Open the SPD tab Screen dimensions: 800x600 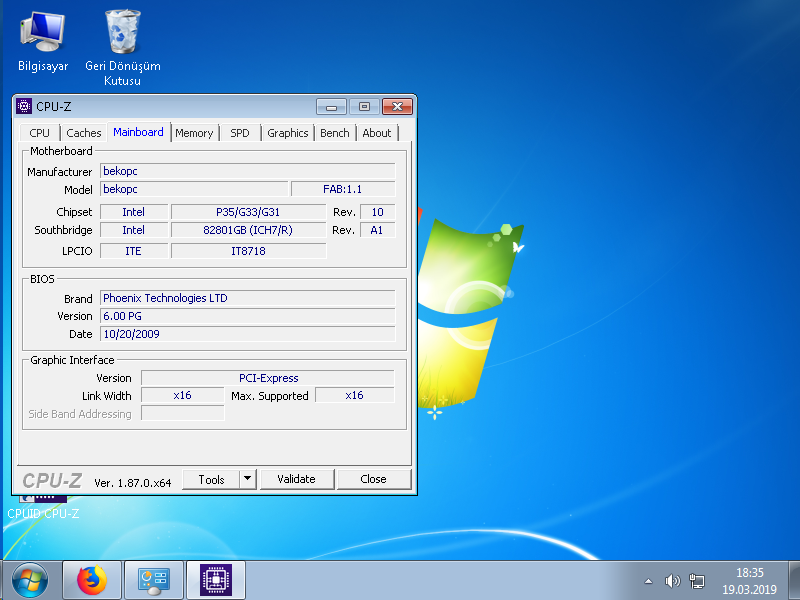[x=240, y=133]
